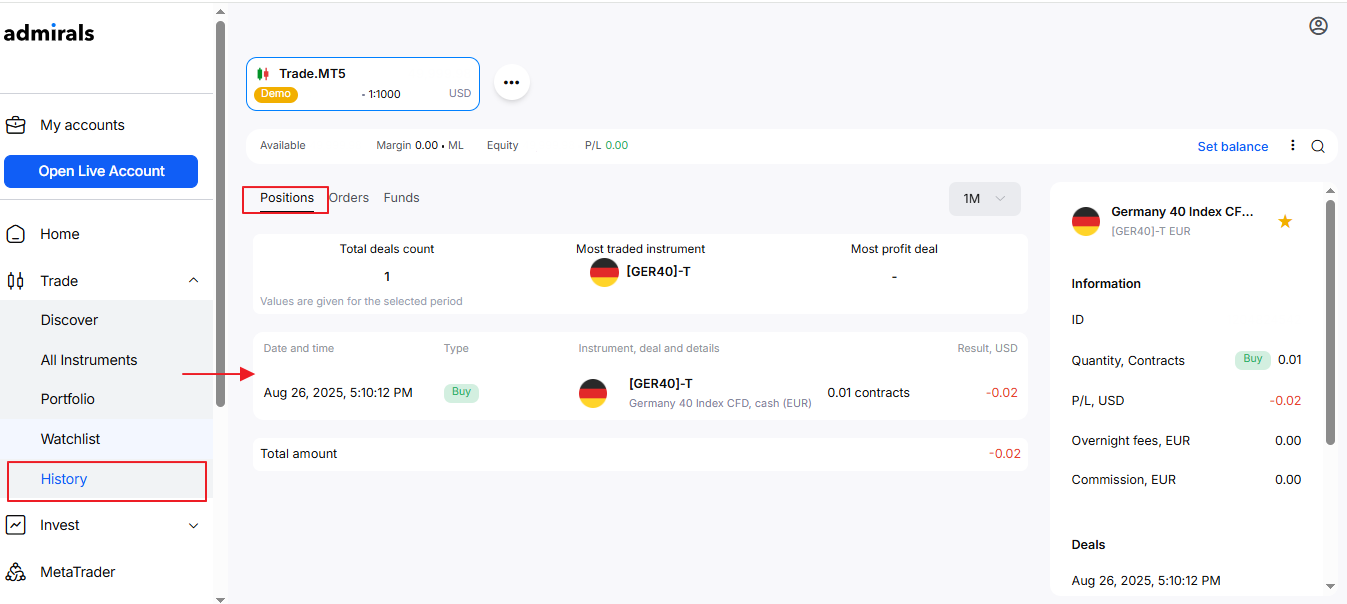1347x604 pixels.
Task: Click the details panel scrollbar
Action: coord(1330,322)
